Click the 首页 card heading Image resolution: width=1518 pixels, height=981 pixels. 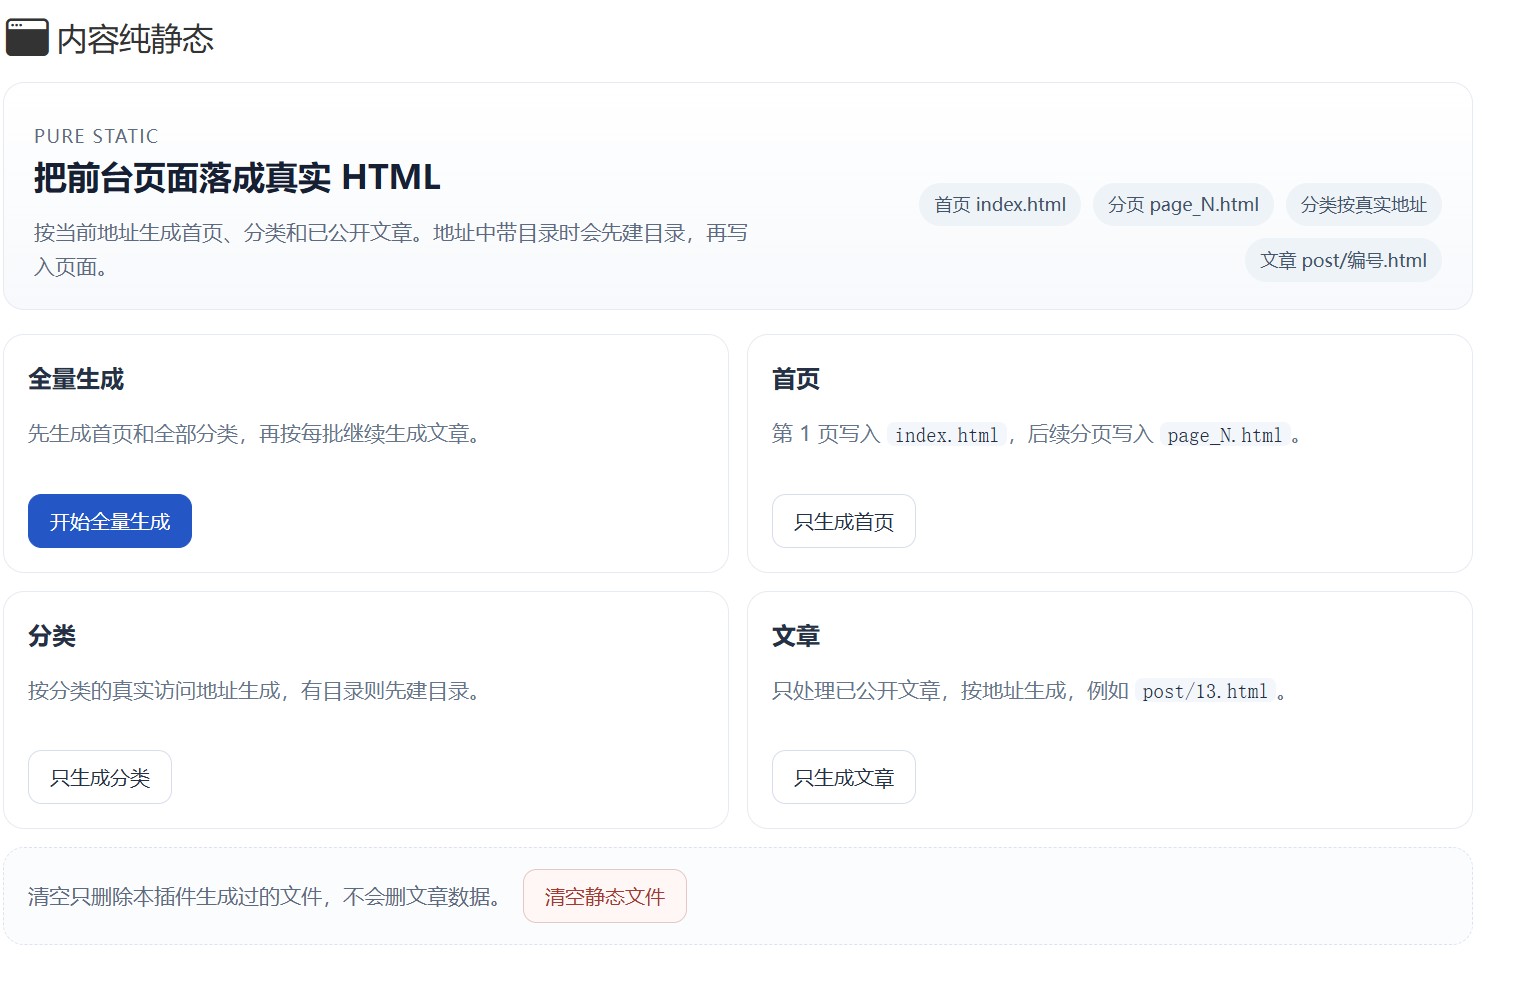click(x=796, y=379)
